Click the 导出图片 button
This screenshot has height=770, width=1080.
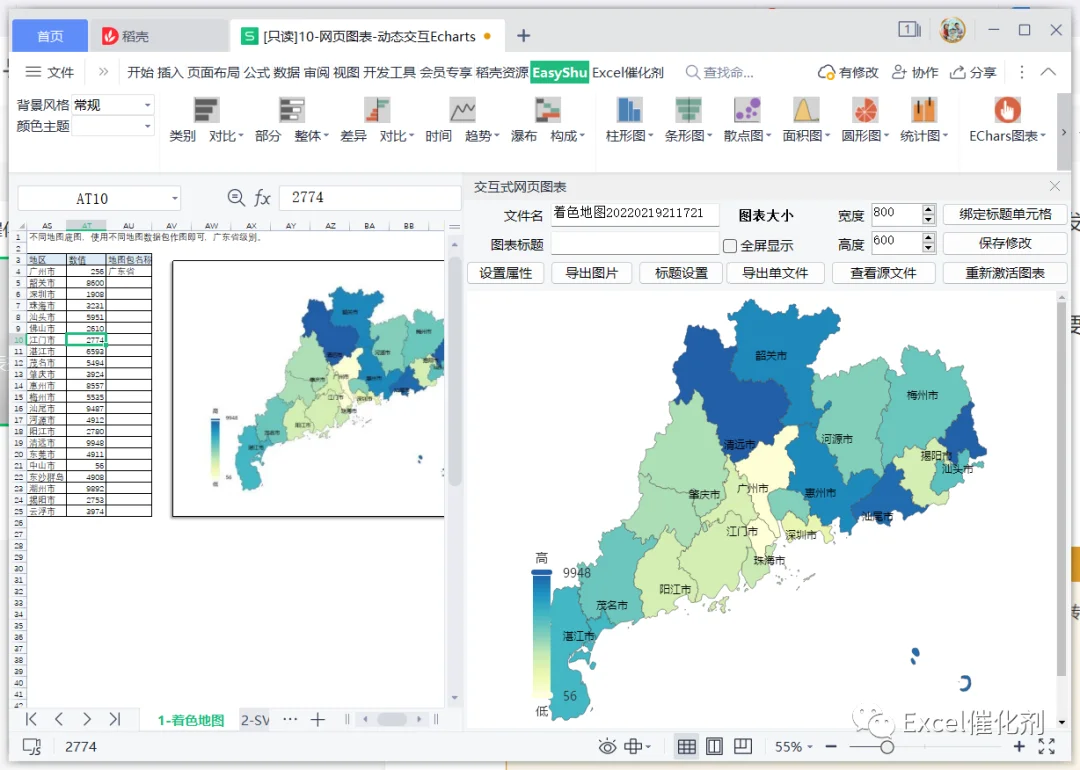point(592,273)
